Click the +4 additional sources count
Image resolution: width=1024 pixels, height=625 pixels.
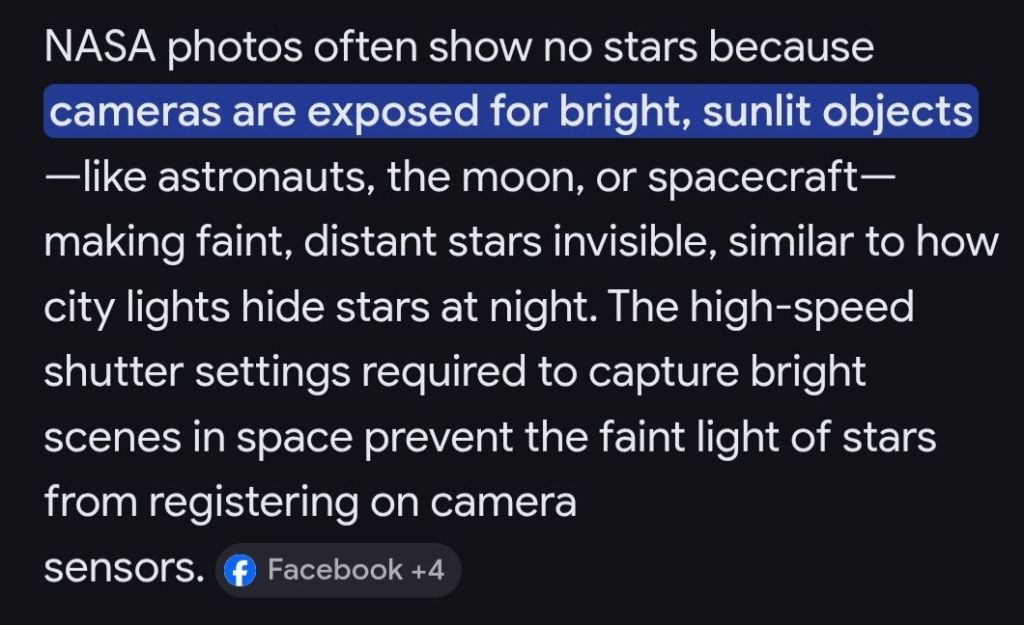pos(427,571)
